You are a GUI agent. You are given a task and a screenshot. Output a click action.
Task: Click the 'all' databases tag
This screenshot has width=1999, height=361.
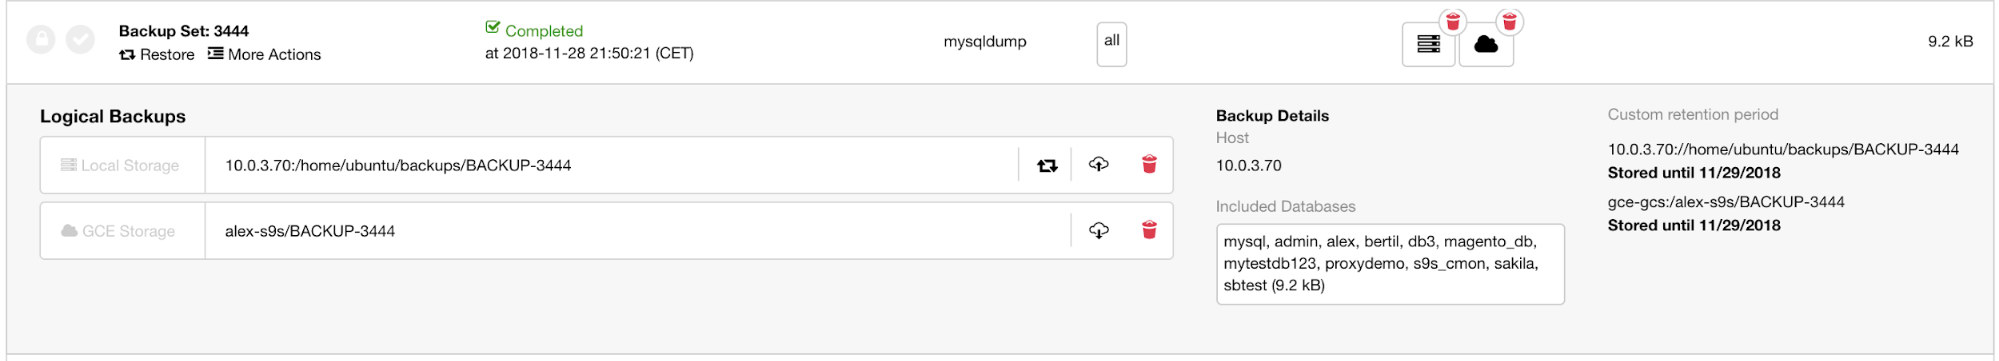pos(1112,44)
